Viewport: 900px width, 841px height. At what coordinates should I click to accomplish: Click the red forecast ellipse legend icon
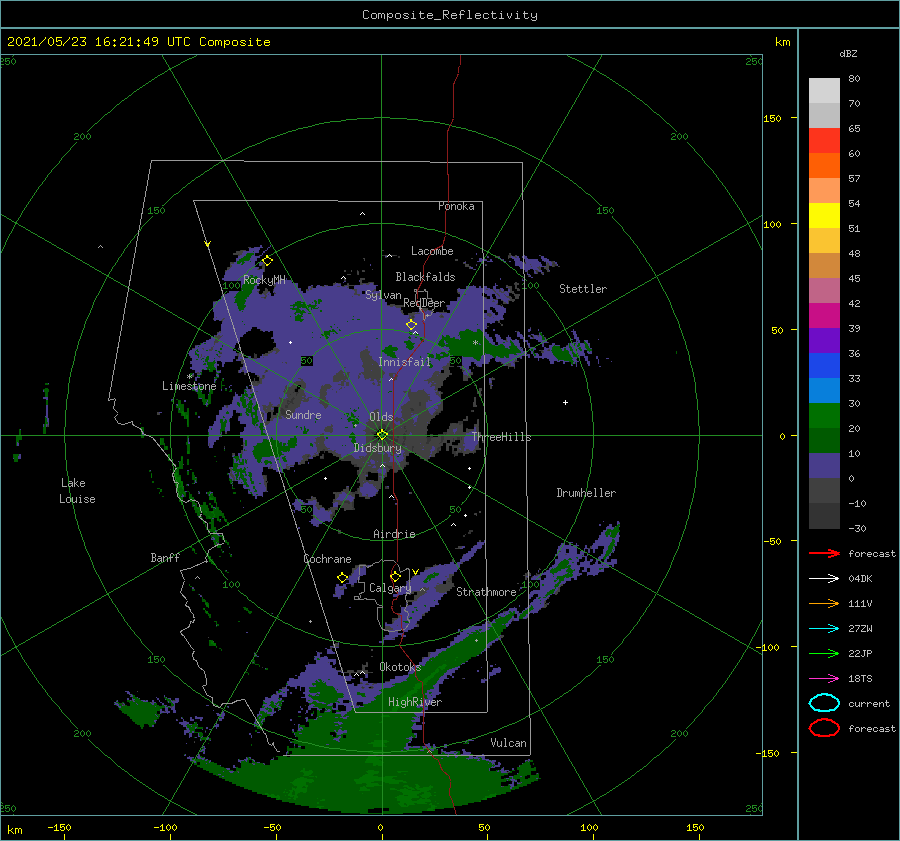(824, 728)
